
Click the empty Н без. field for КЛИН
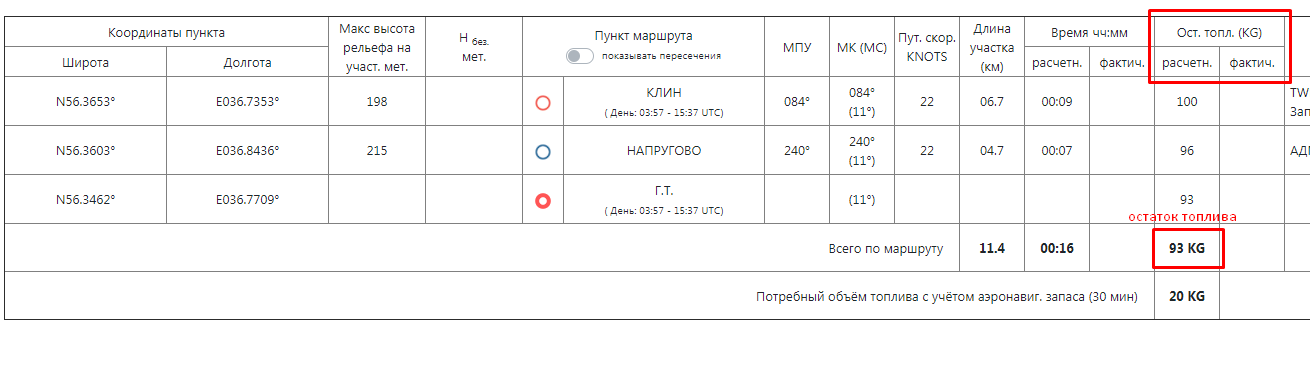(x=474, y=102)
